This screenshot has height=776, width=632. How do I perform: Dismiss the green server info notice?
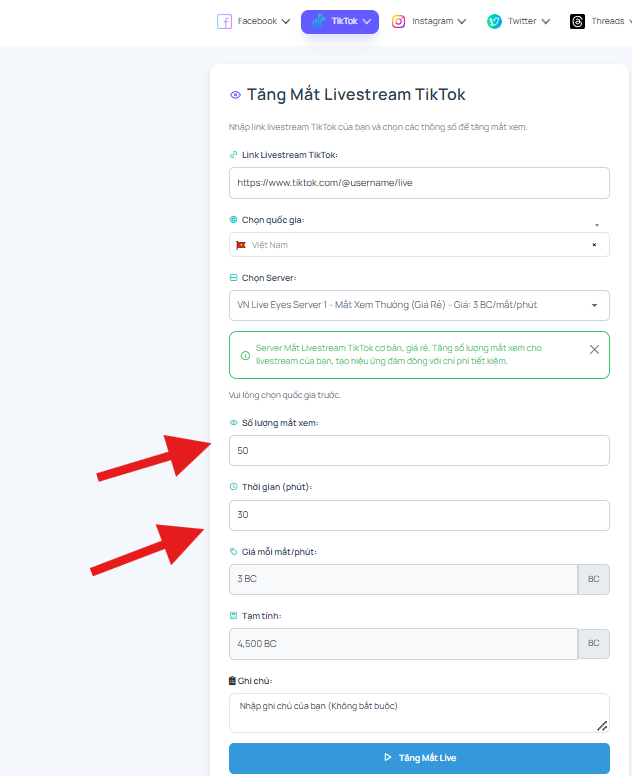[594, 349]
